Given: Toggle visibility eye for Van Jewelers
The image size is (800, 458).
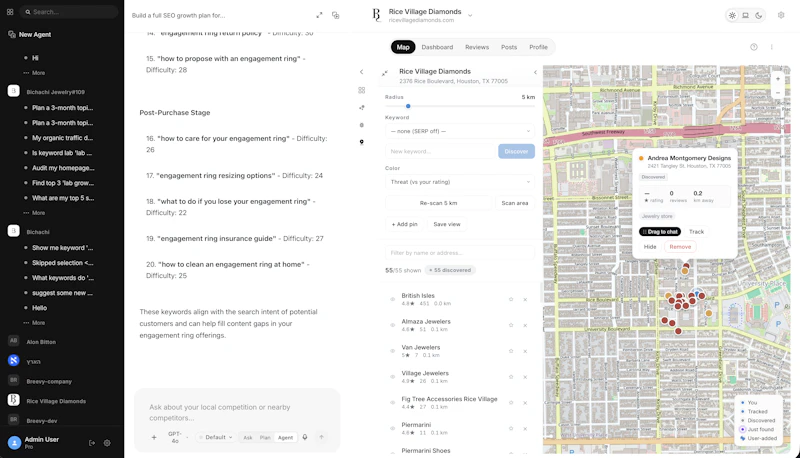Looking at the screenshot, I should pos(392,351).
